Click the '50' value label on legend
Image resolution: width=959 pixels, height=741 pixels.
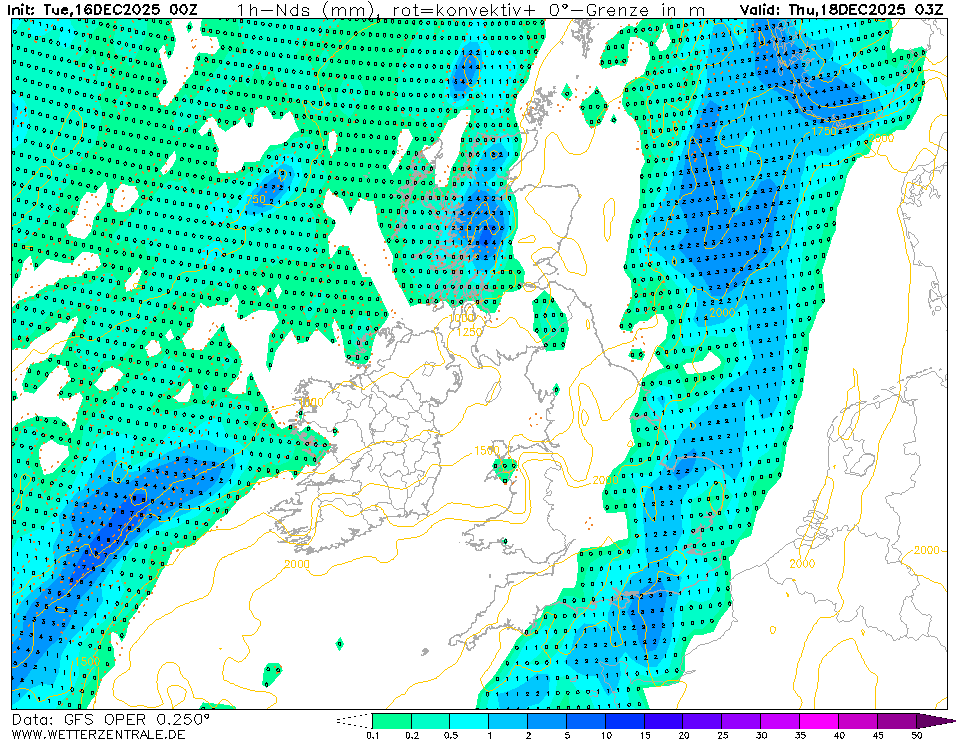click(917, 735)
